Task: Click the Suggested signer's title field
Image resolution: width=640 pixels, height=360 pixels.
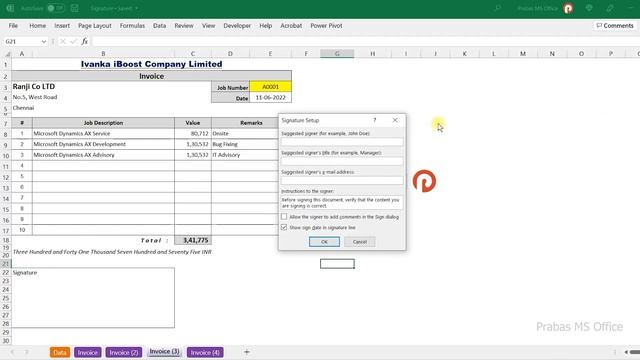Action: click(x=342, y=161)
